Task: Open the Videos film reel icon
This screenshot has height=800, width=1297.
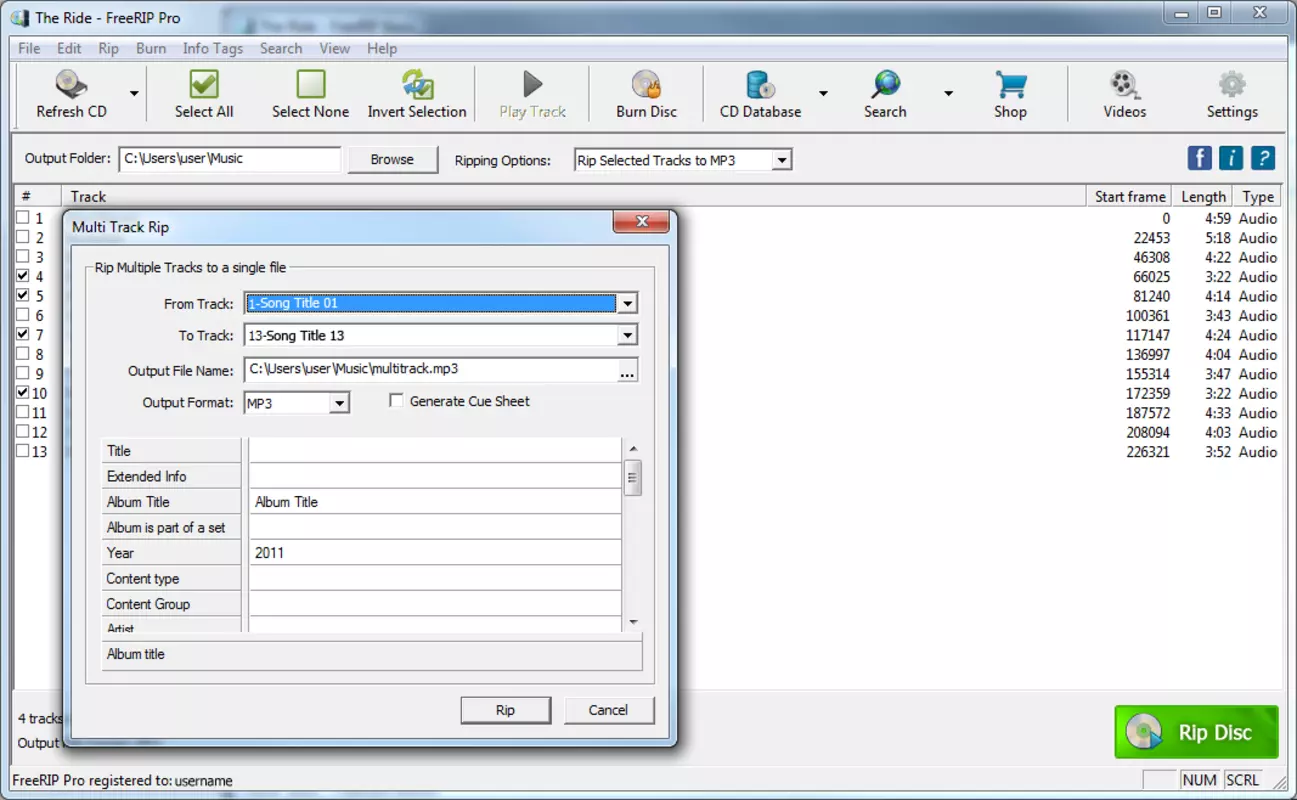Action: (x=1125, y=85)
